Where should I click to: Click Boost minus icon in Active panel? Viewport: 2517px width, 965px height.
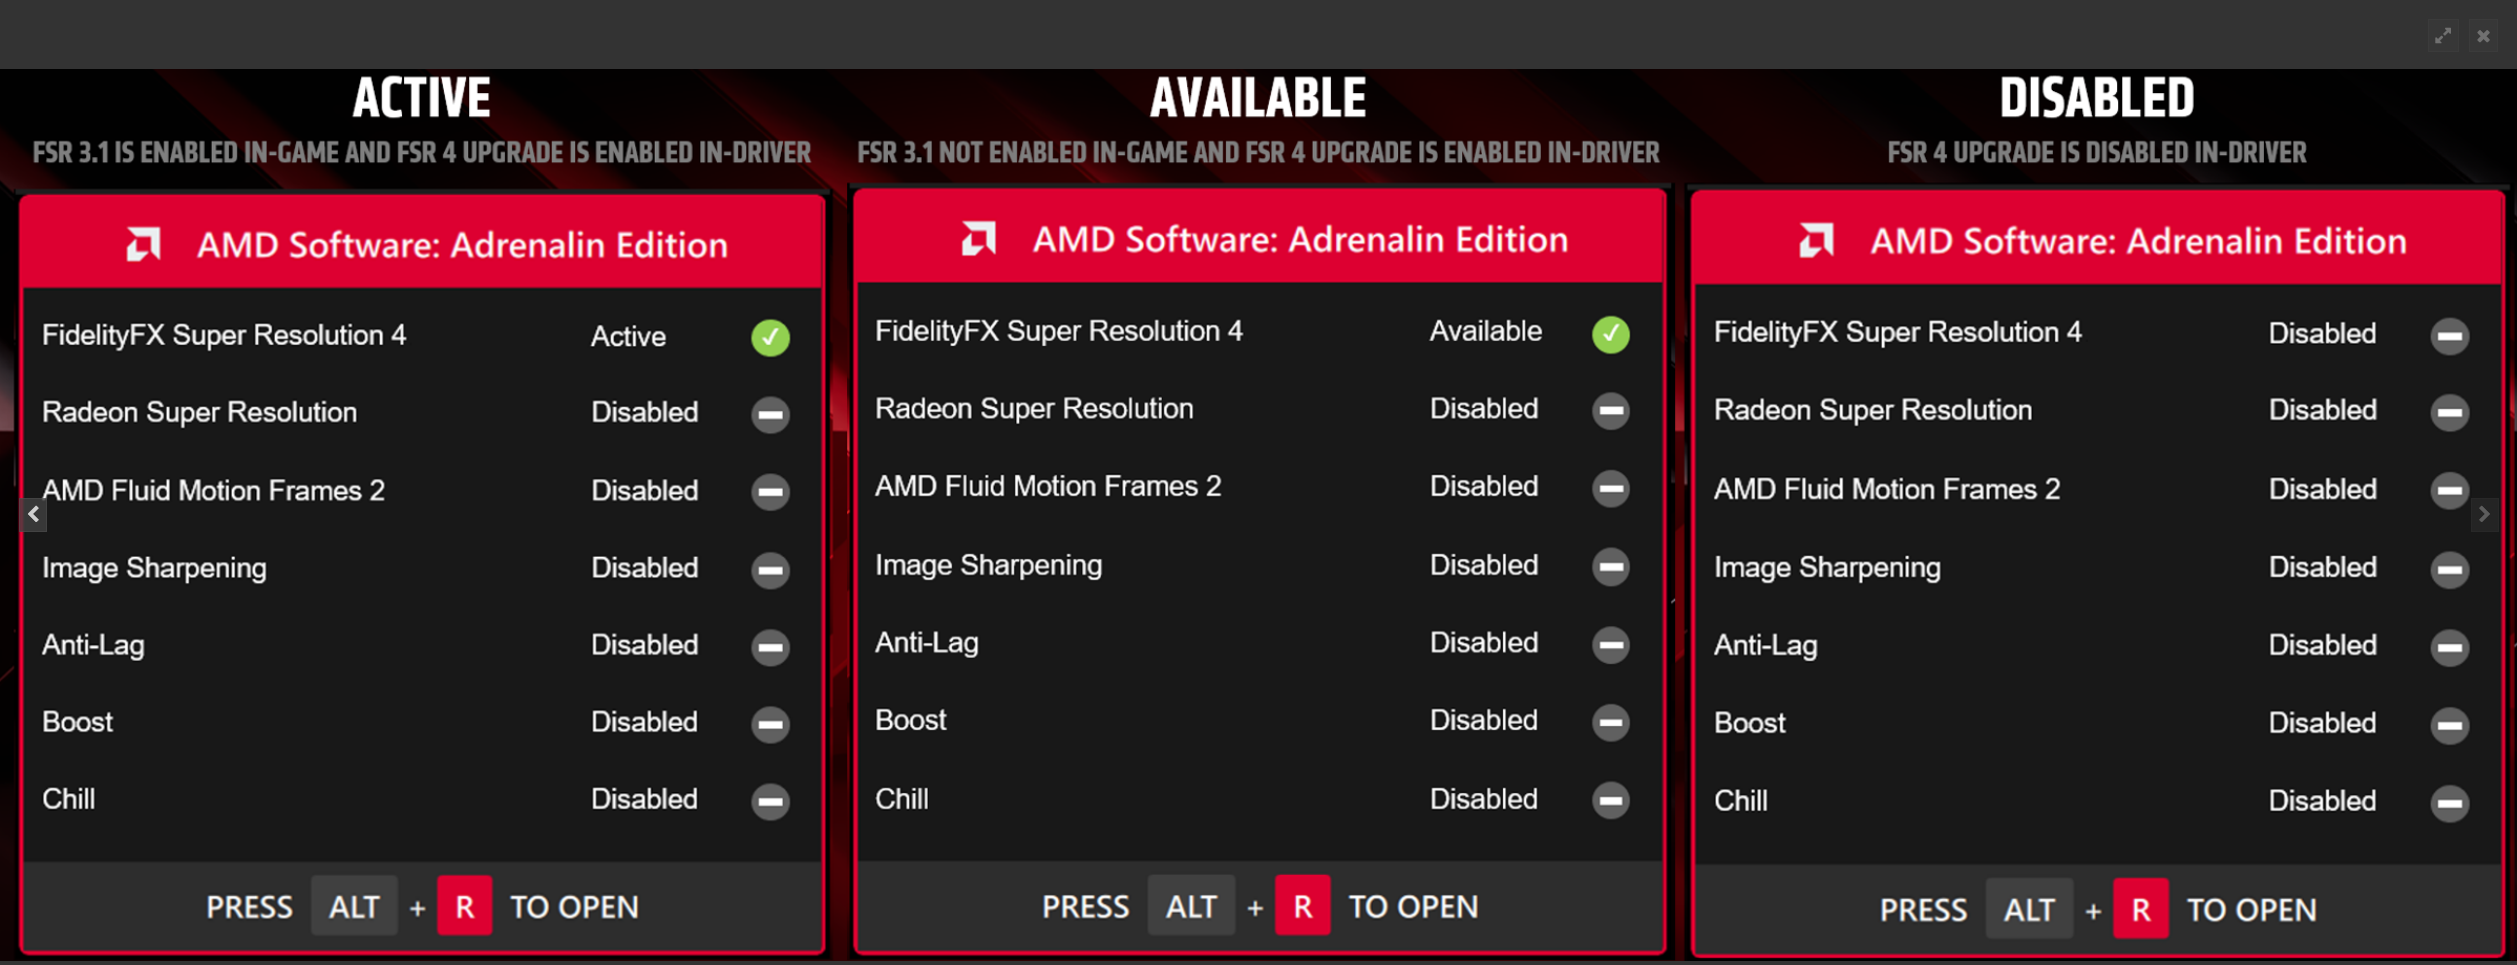tap(770, 723)
